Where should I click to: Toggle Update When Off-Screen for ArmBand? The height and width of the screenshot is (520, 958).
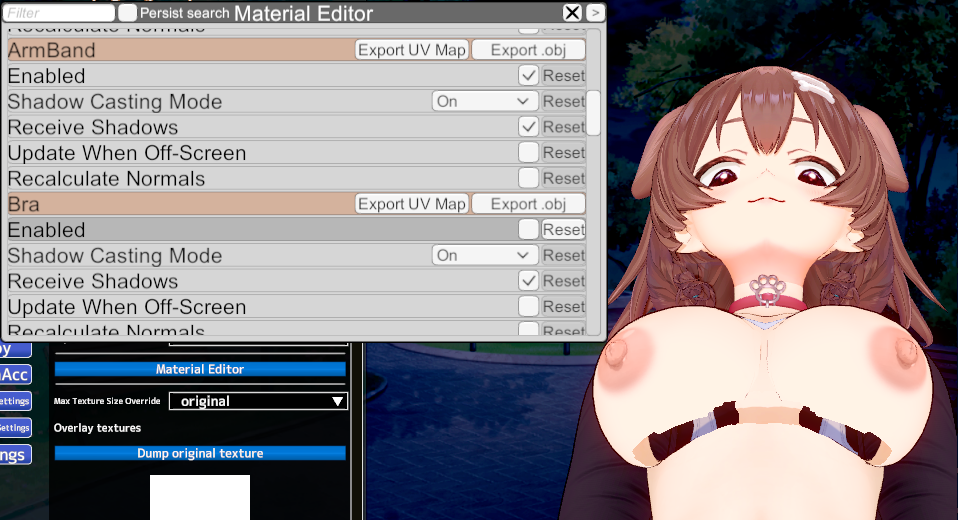pyautogui.click(x=528, y=152)
